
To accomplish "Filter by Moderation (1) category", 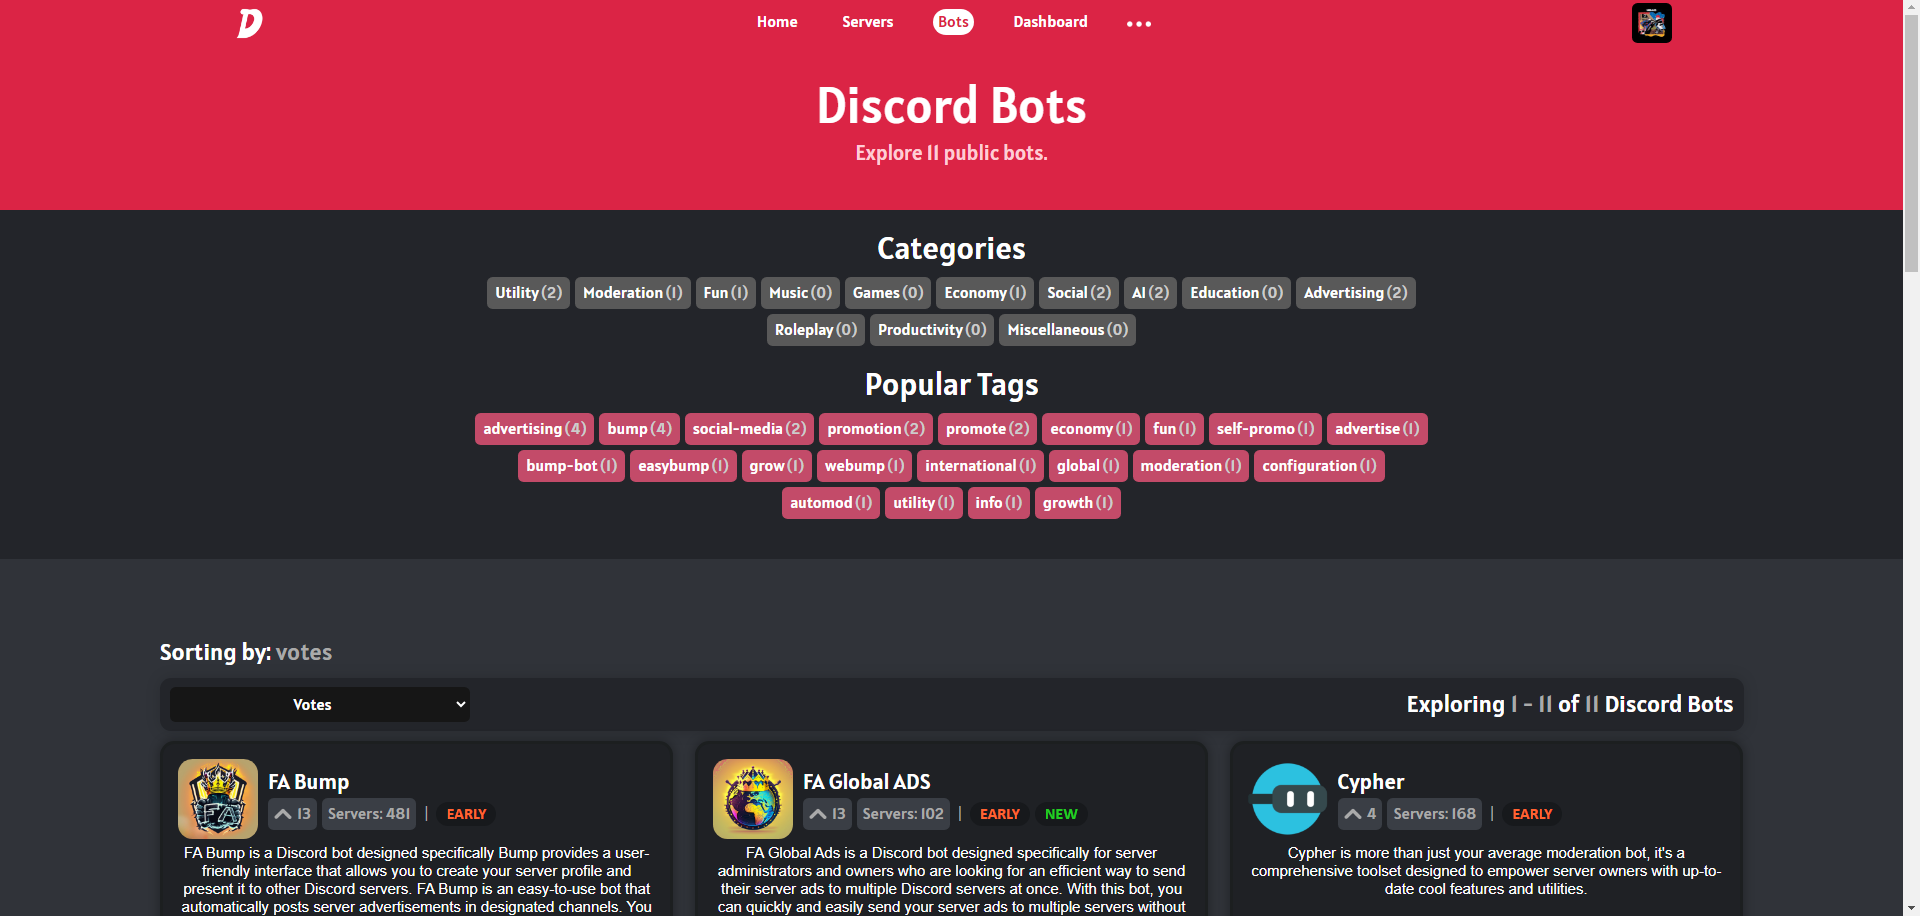I will (x=632, y=293).
